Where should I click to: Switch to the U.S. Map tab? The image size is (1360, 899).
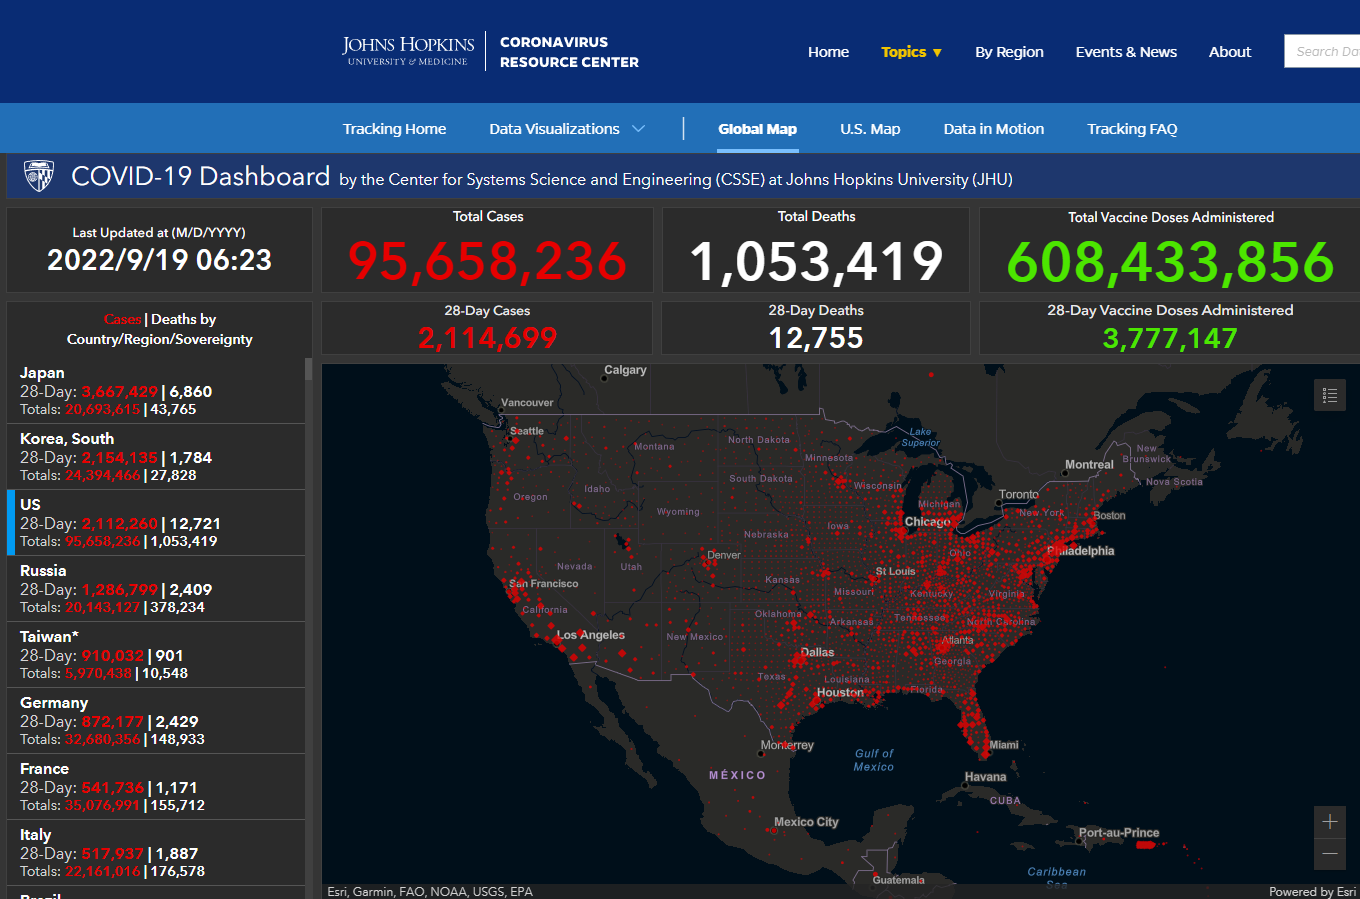[870, 129]
